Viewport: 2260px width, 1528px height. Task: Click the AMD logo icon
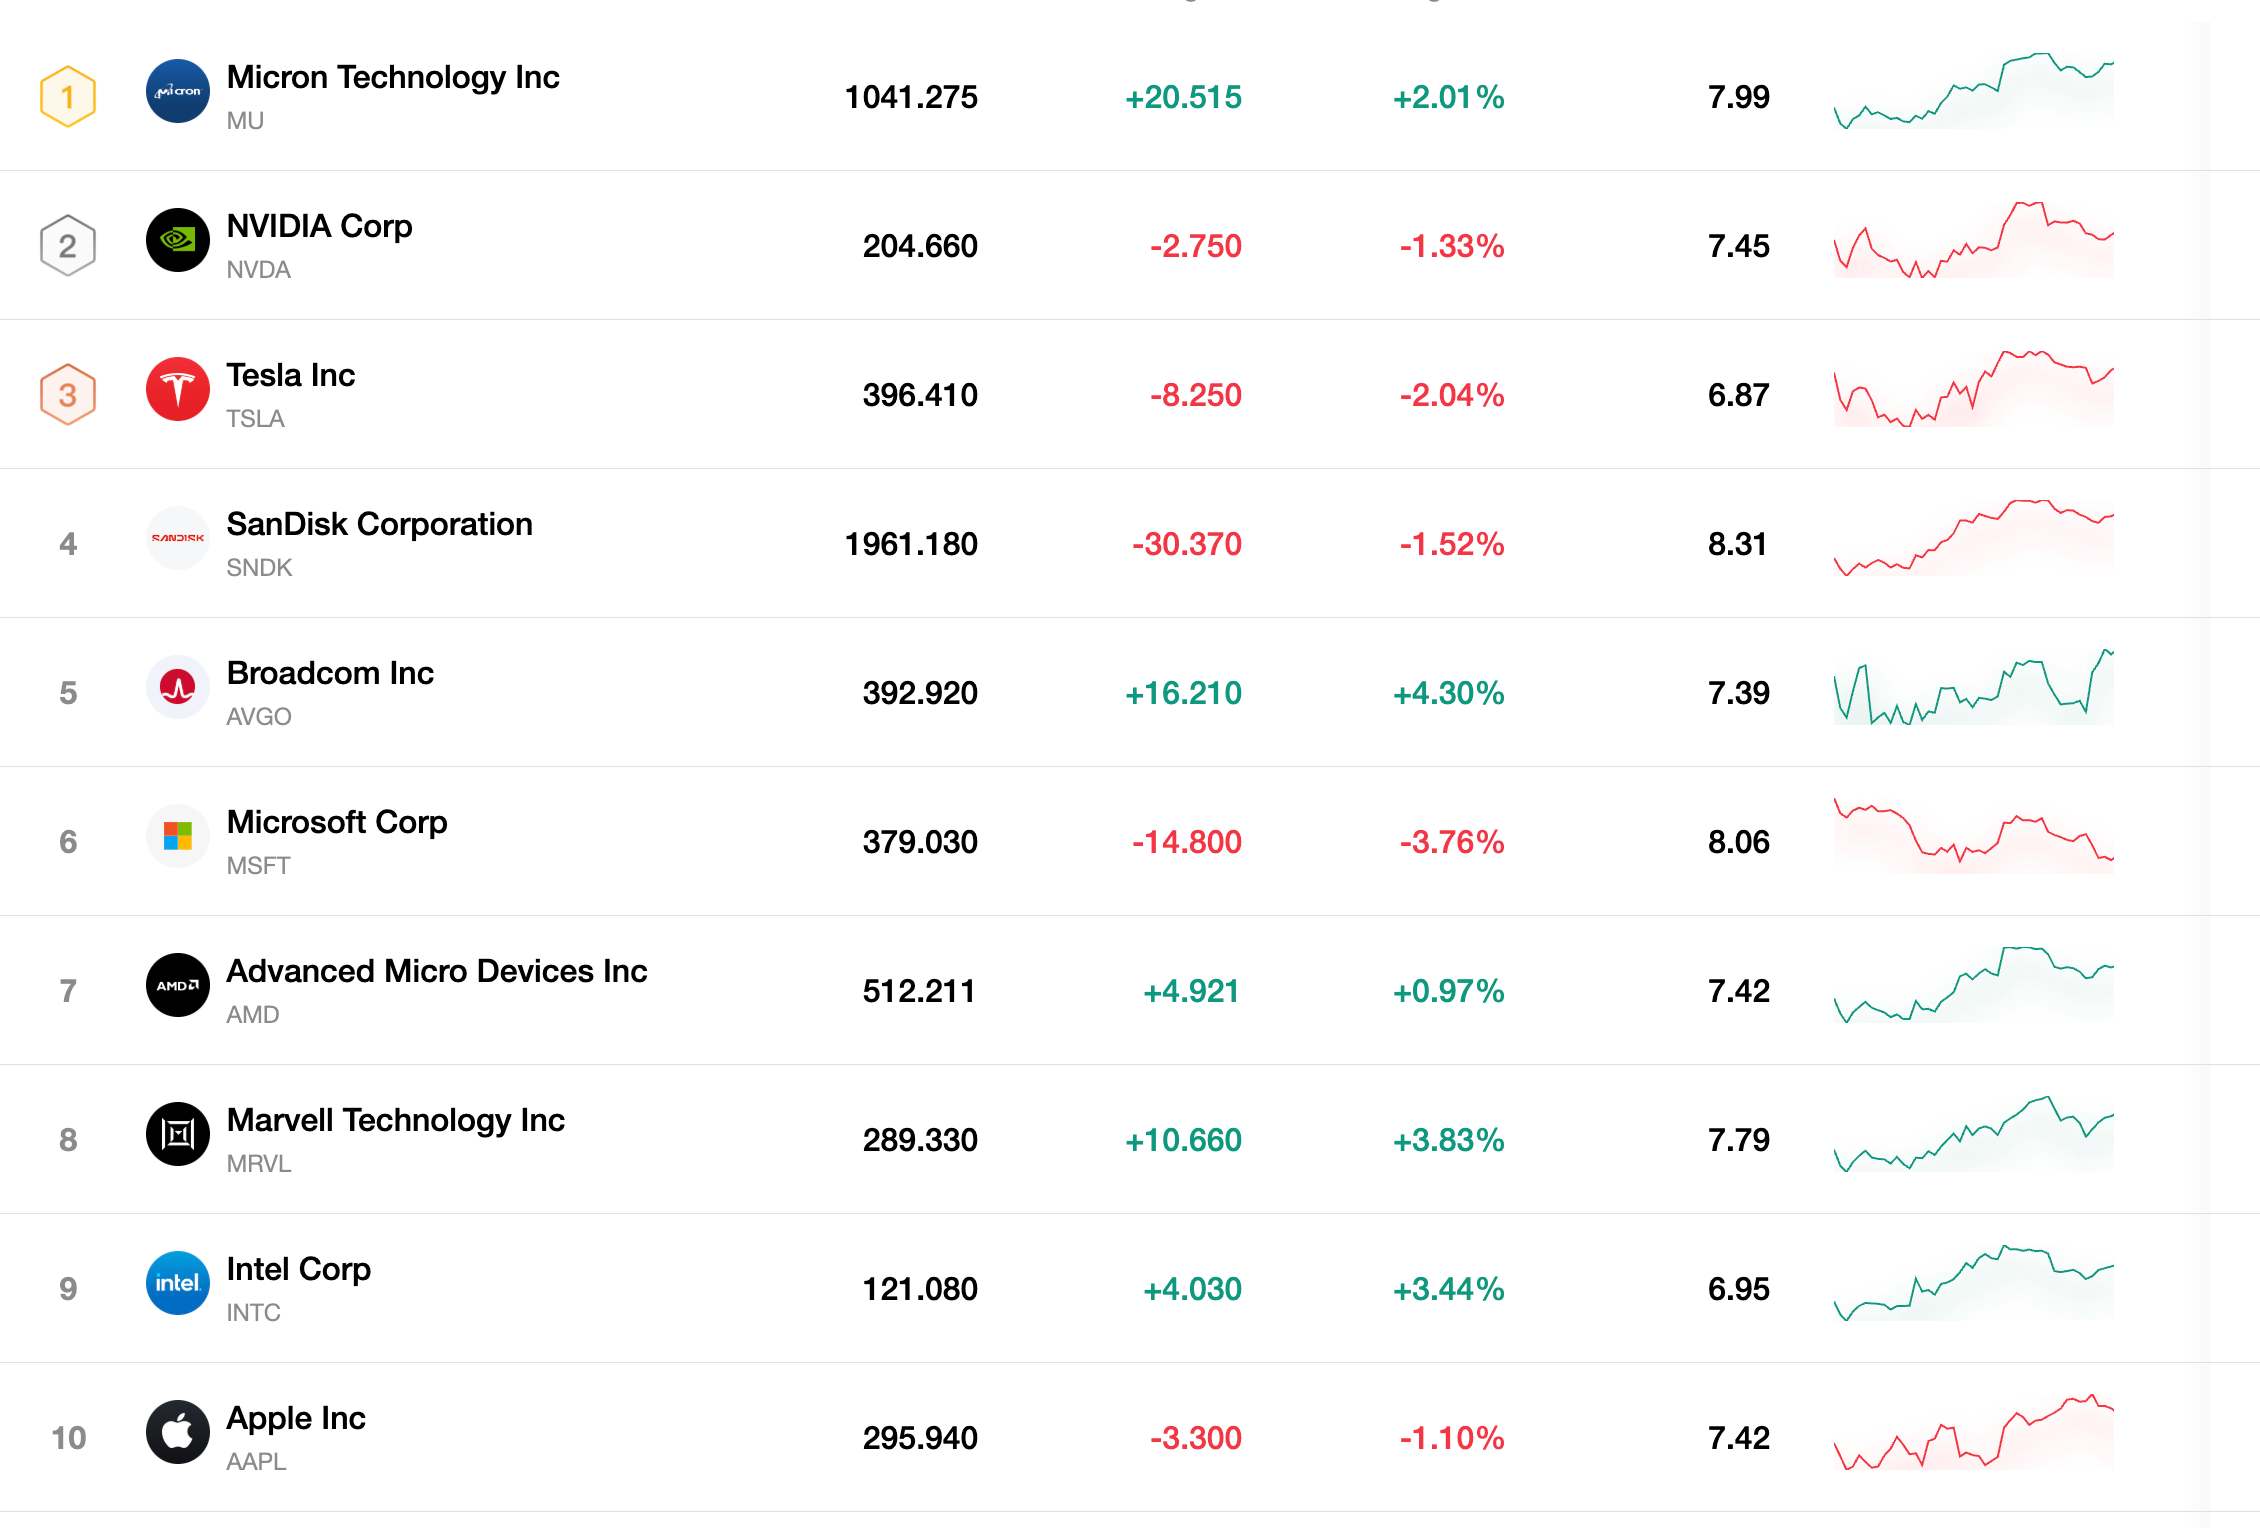178,985
